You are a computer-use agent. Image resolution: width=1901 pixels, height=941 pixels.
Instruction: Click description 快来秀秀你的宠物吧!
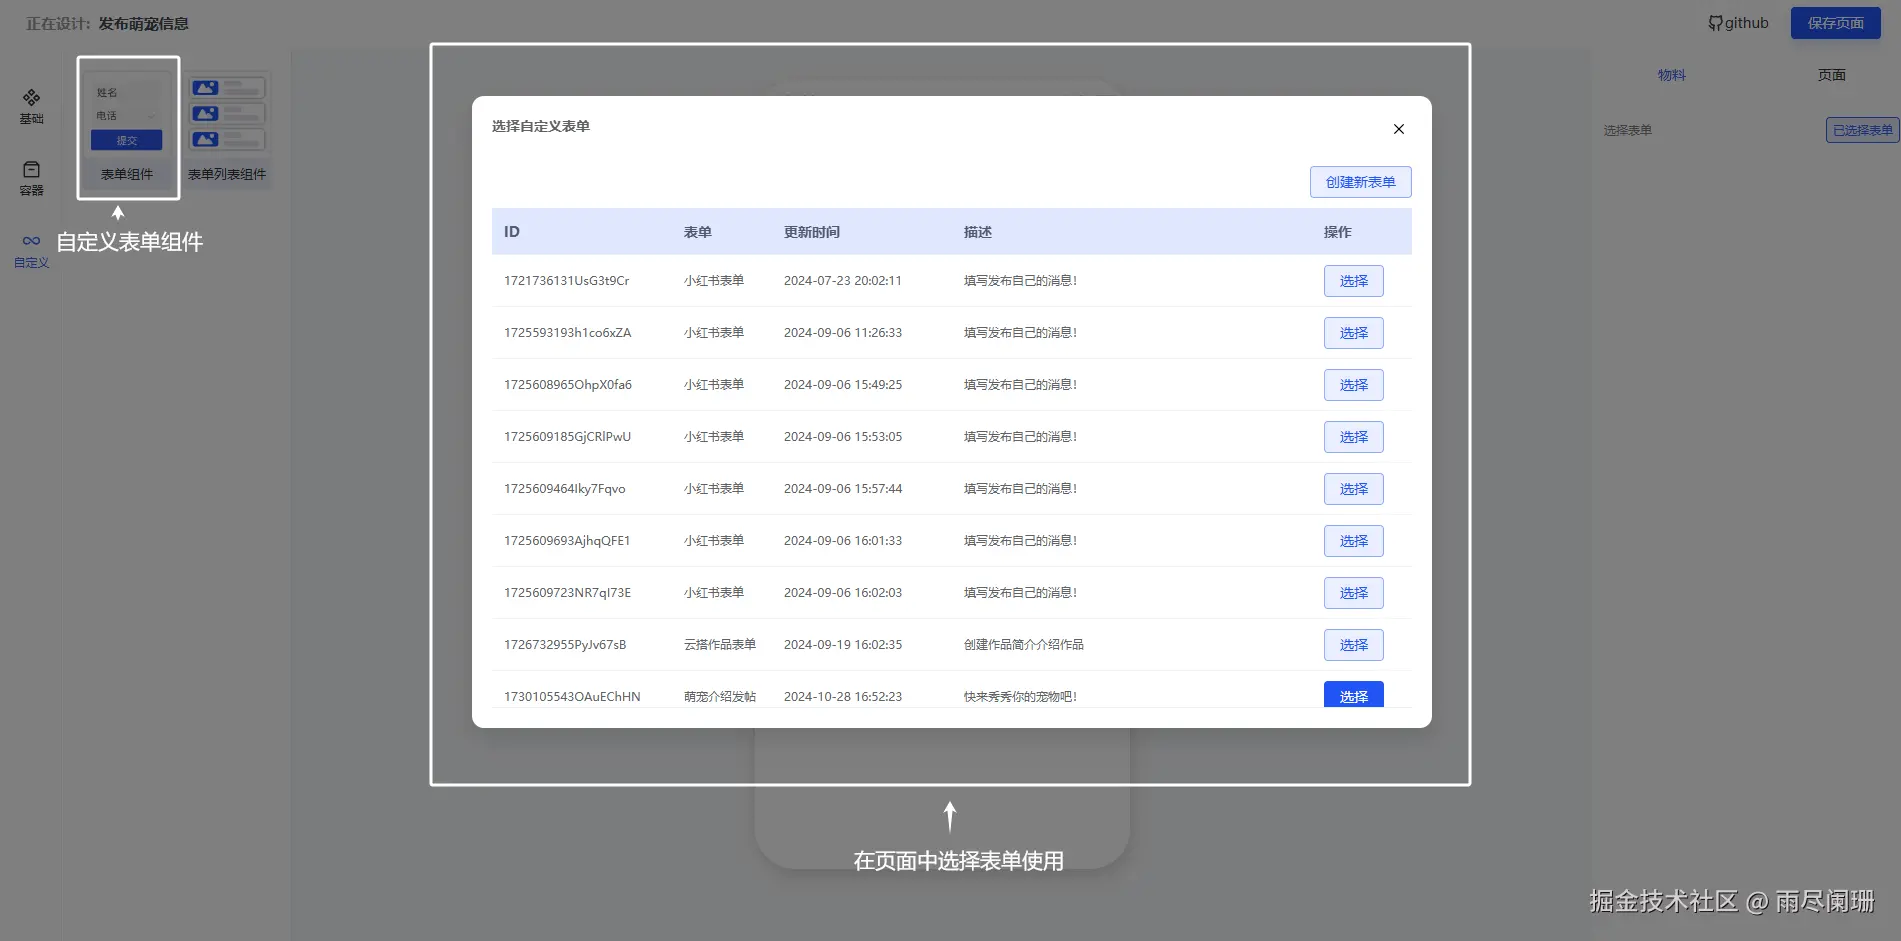1021,697
